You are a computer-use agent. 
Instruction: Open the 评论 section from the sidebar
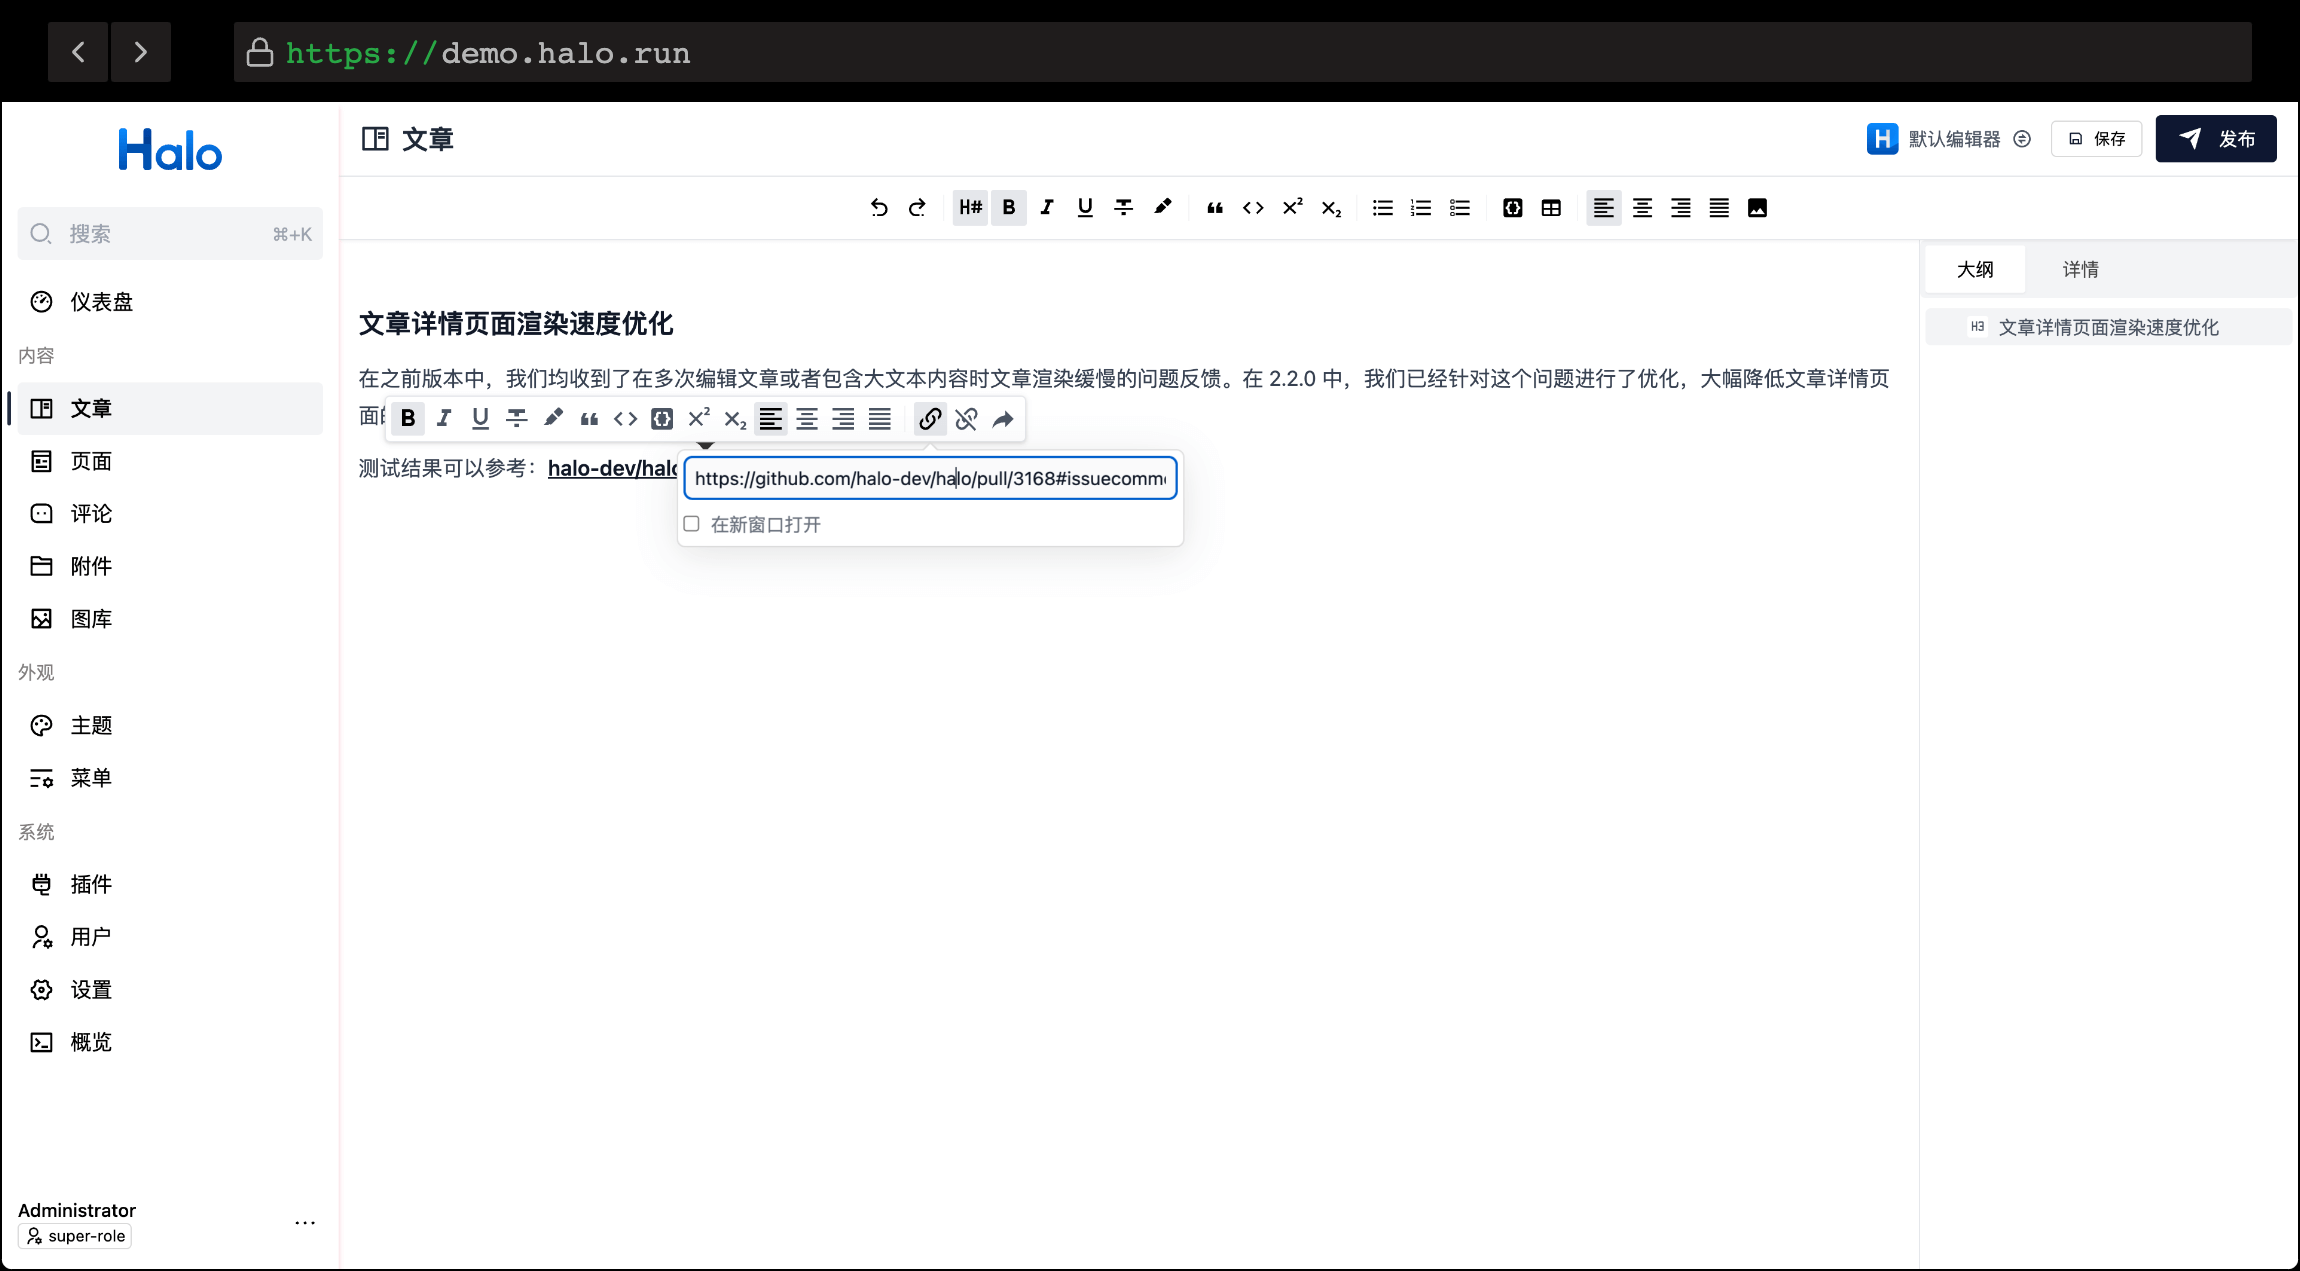91,513
